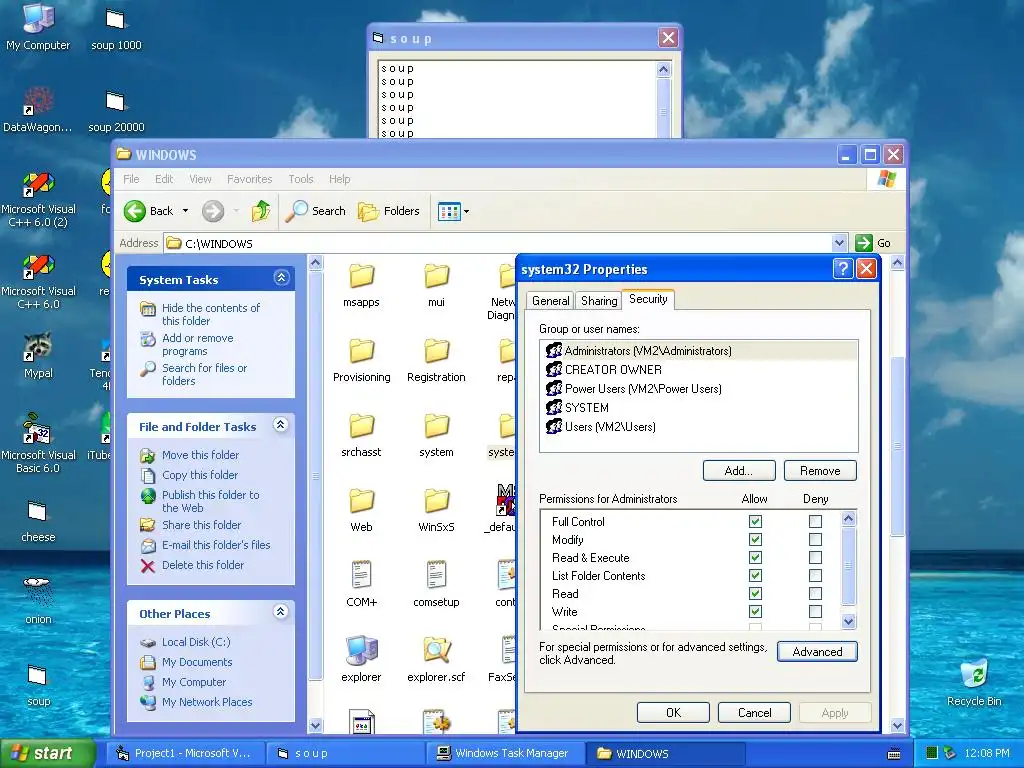The height and width of the screenshot is (768, 1024).
Task: Open the Address bar dropdown
Action: [839, 243]
